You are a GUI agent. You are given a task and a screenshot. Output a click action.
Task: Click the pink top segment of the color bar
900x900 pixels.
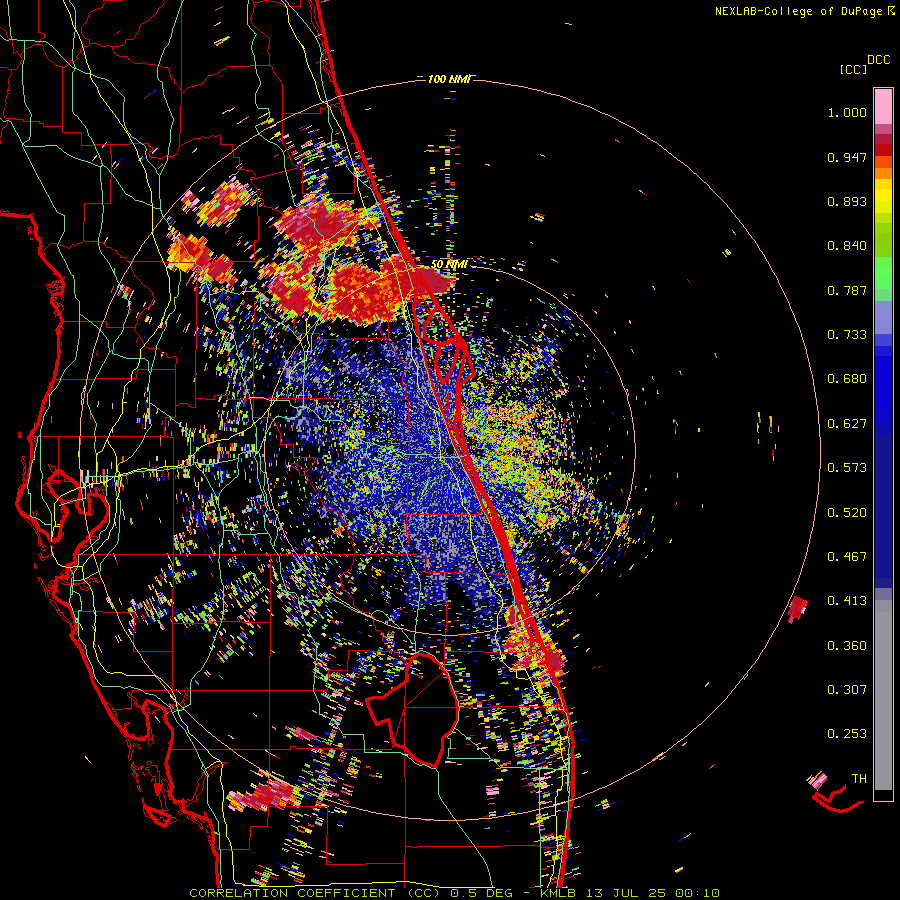click(x=883, y=106)
